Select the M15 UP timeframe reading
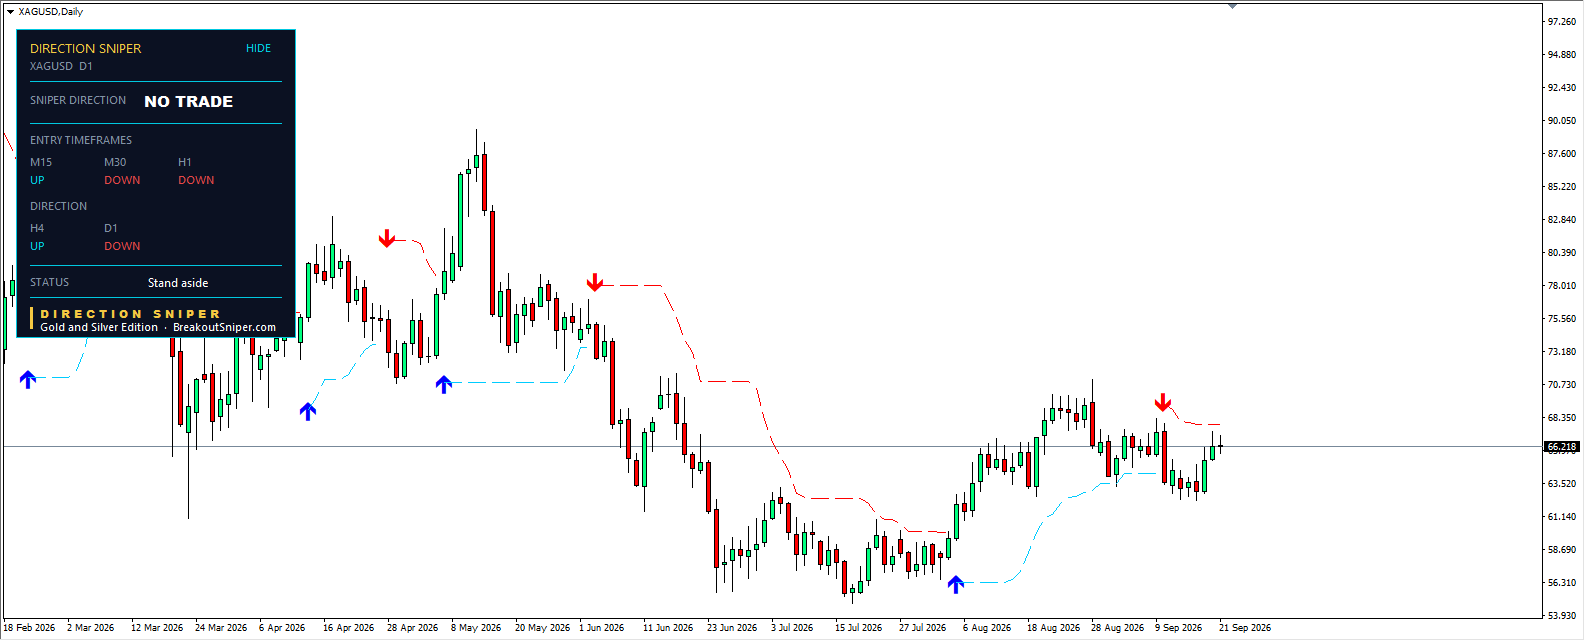This screenshot has height=640, width=1584. tap(37, 180)
